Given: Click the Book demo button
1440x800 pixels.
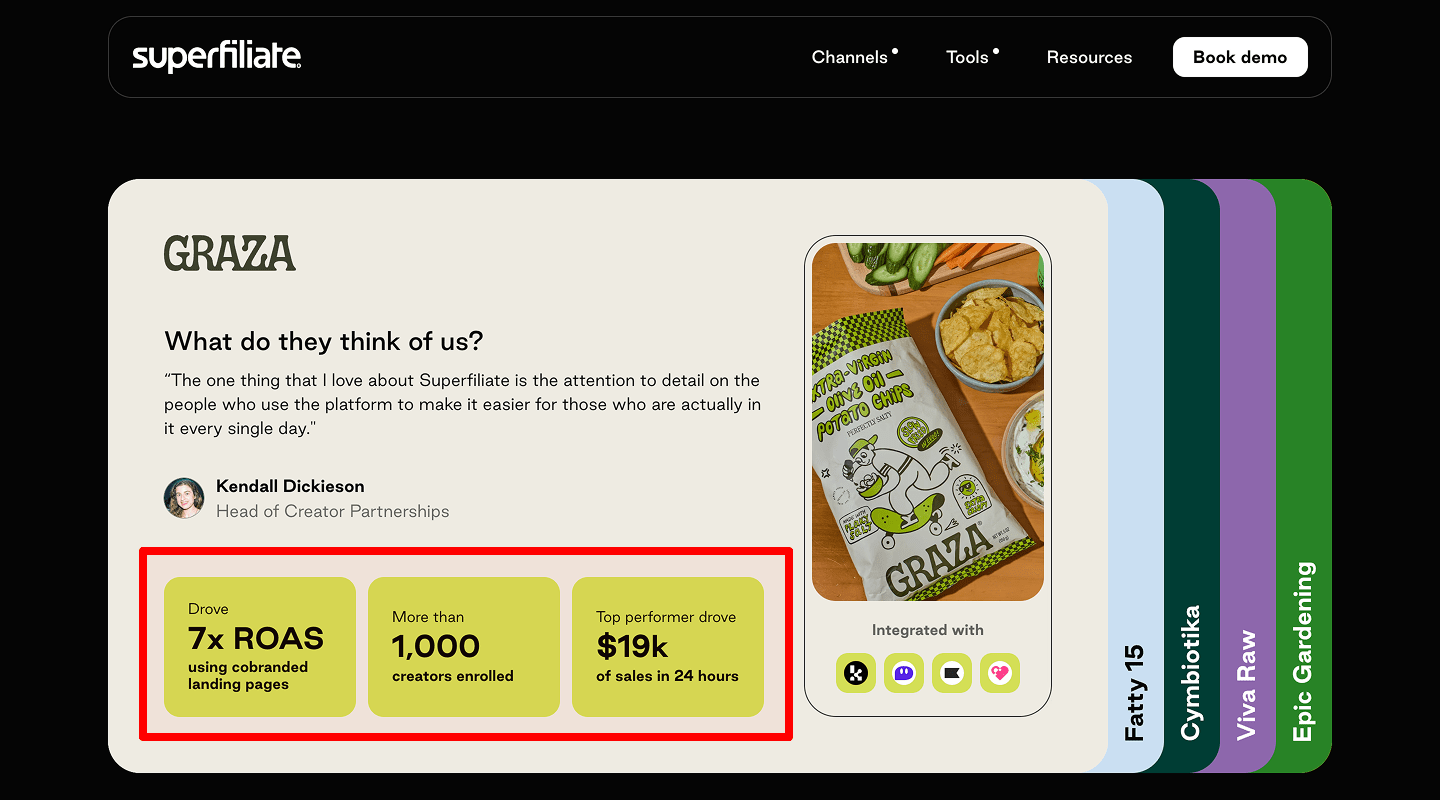Looking at the screenshot, I should [1240, 57].
